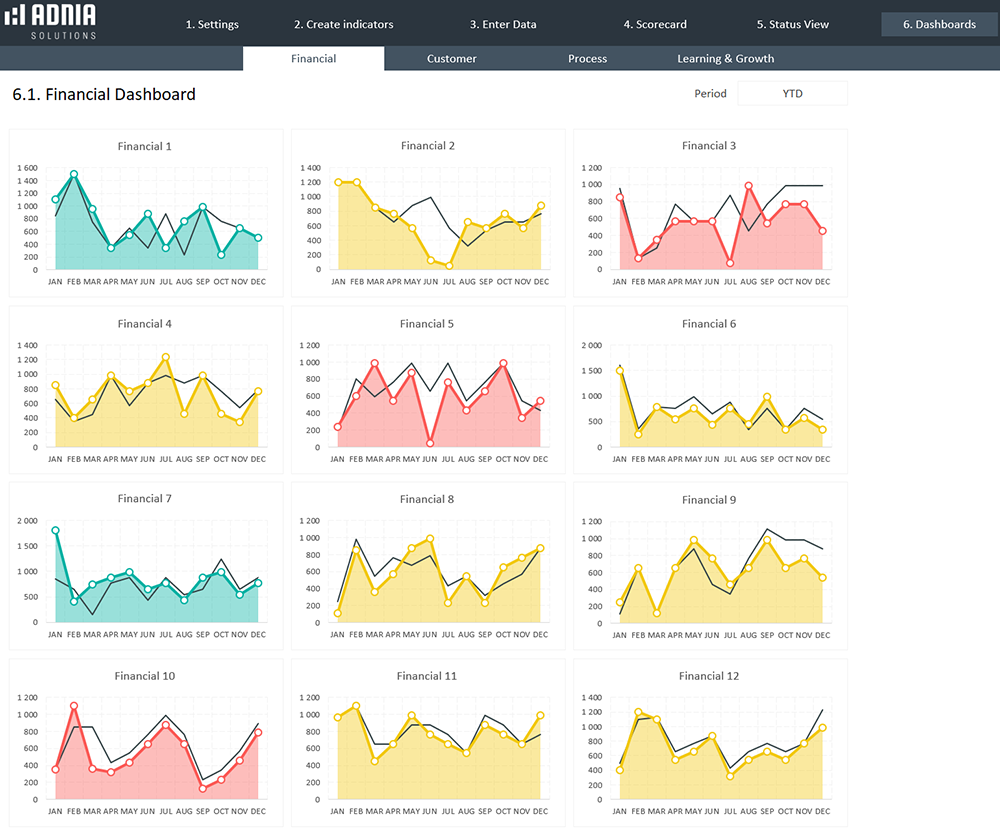Select the Financial 2 chart title
Image resolution: width=1000 pixels, height=838 pixels.
(428, 146)
